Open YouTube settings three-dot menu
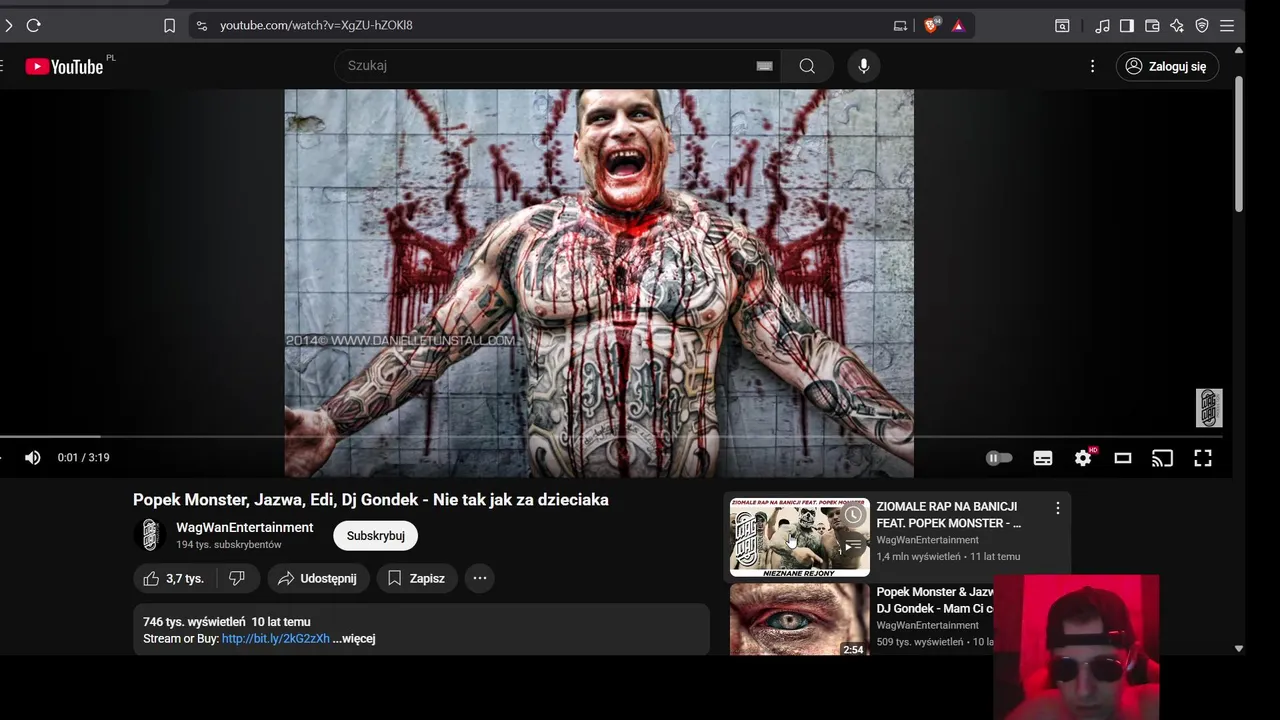Screen dimensions: 1280x720 [1092, 66]
